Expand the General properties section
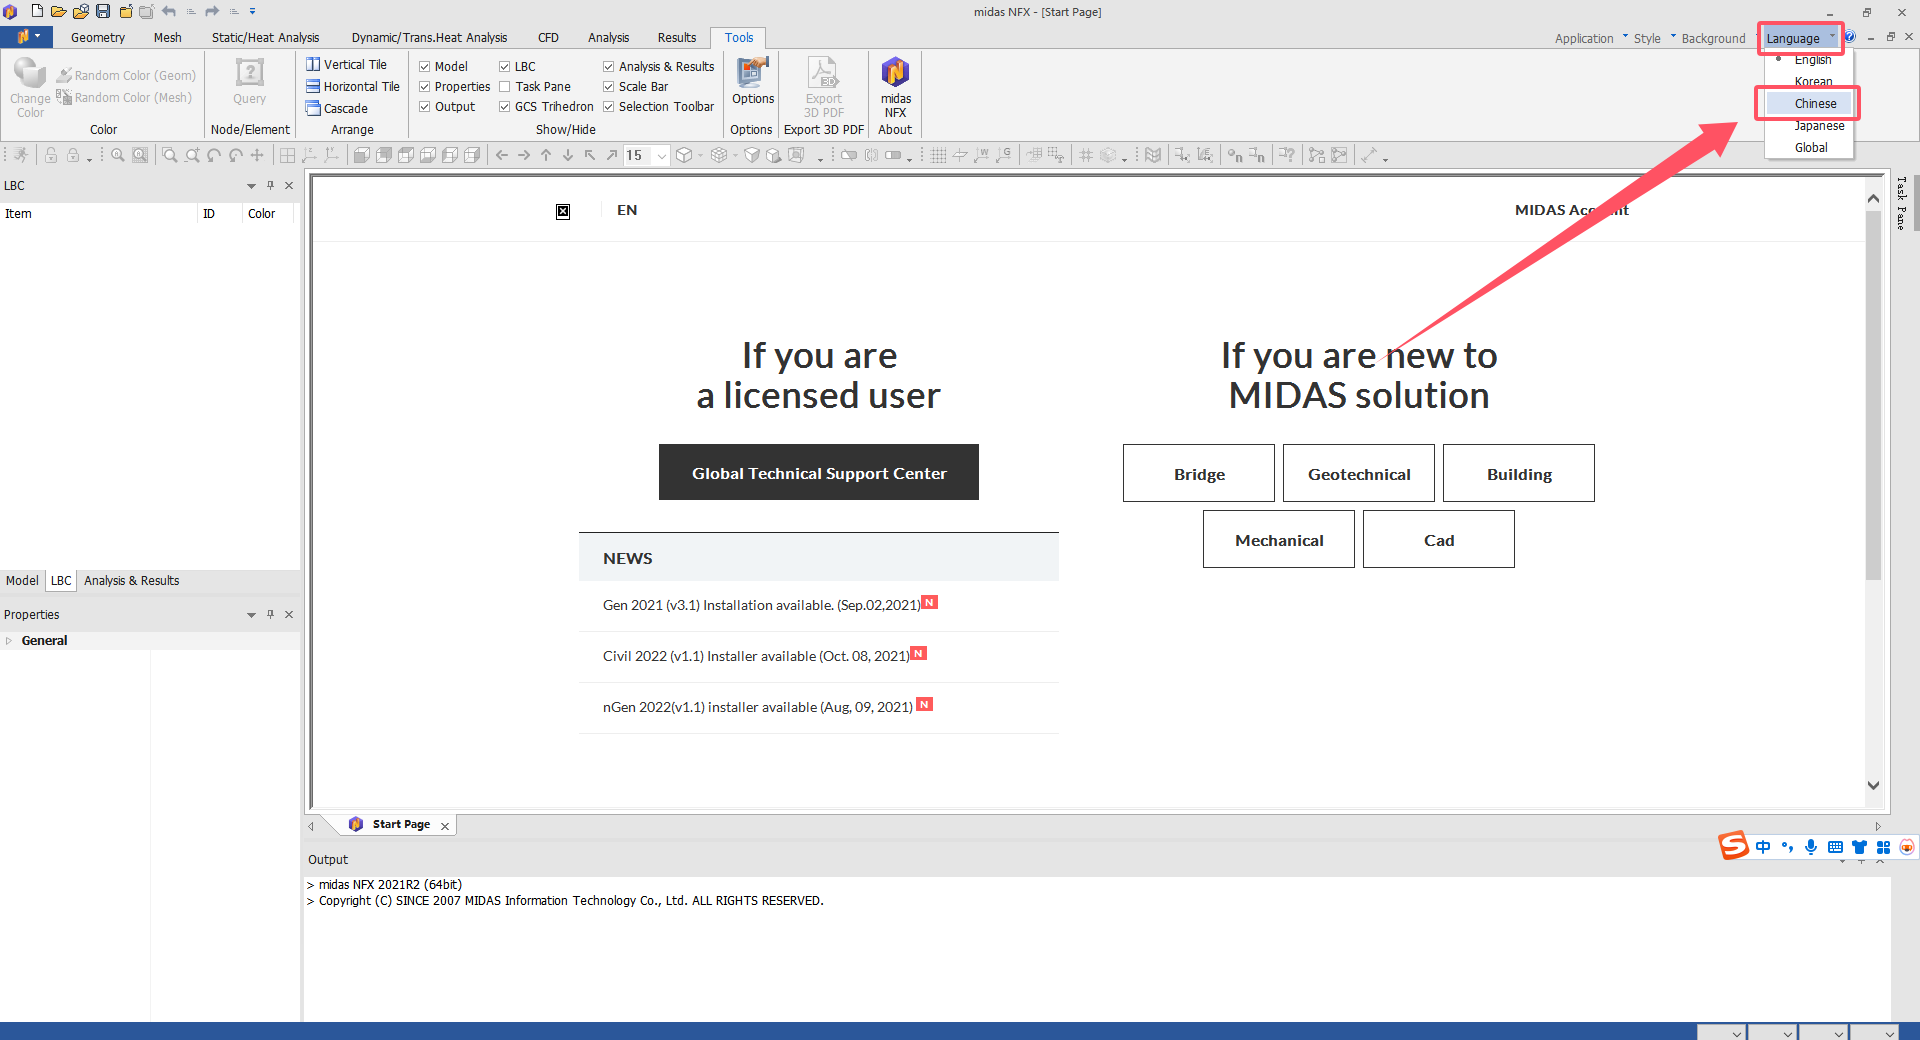The image size is (1920, 1040). pyautogui.click(x=9, y=641)
